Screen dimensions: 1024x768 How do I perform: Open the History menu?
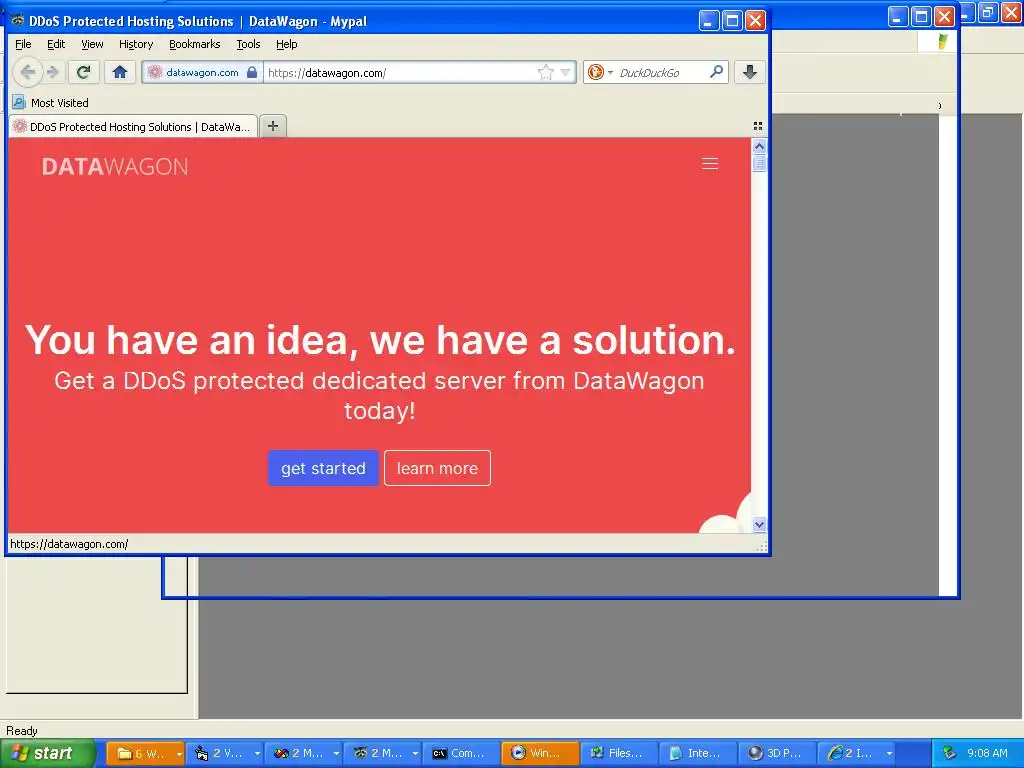[136, 44]
